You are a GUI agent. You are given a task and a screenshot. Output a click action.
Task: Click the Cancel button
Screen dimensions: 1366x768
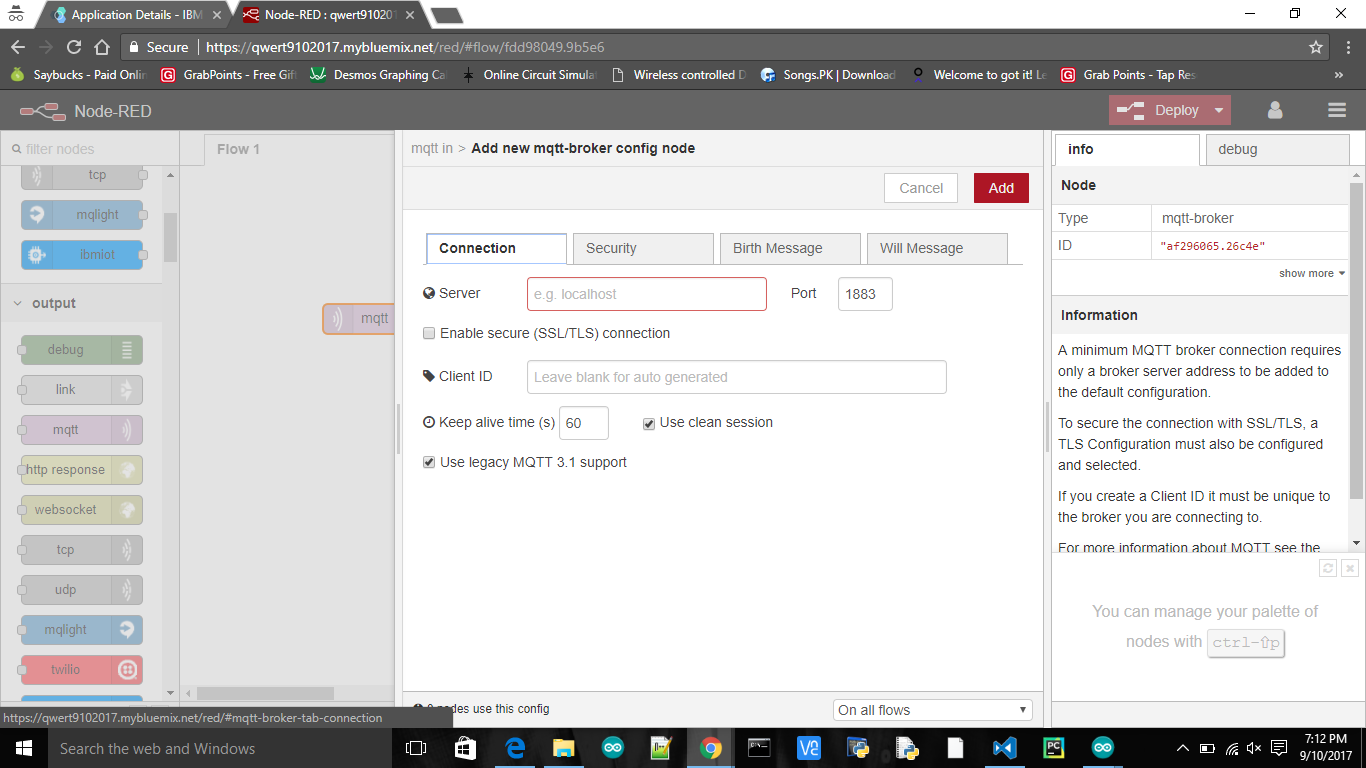coord(920,187)
